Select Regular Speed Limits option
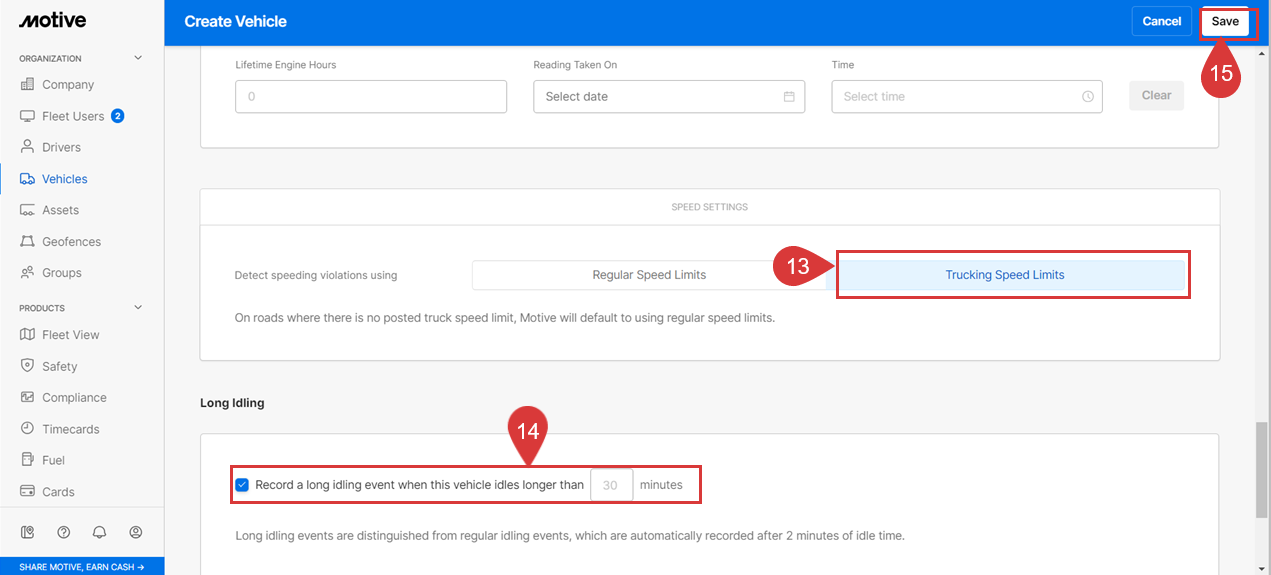 coord(649,275)
